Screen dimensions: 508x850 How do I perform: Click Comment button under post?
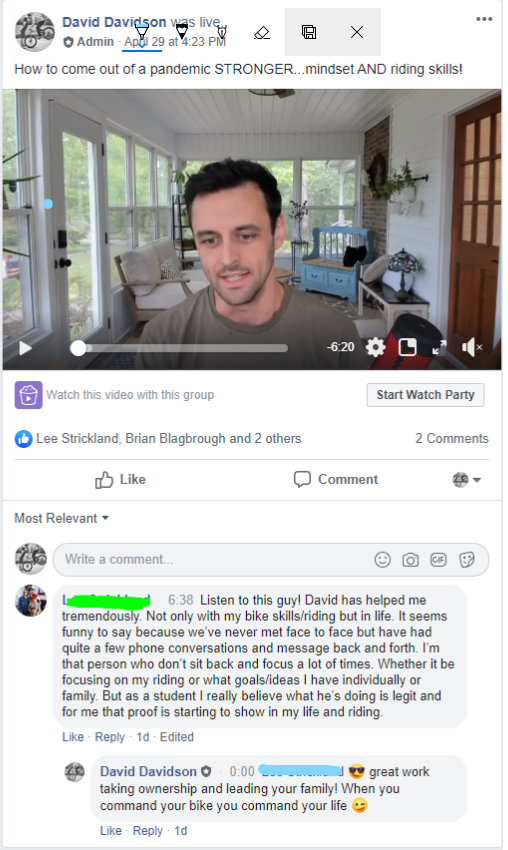[336, 479]
